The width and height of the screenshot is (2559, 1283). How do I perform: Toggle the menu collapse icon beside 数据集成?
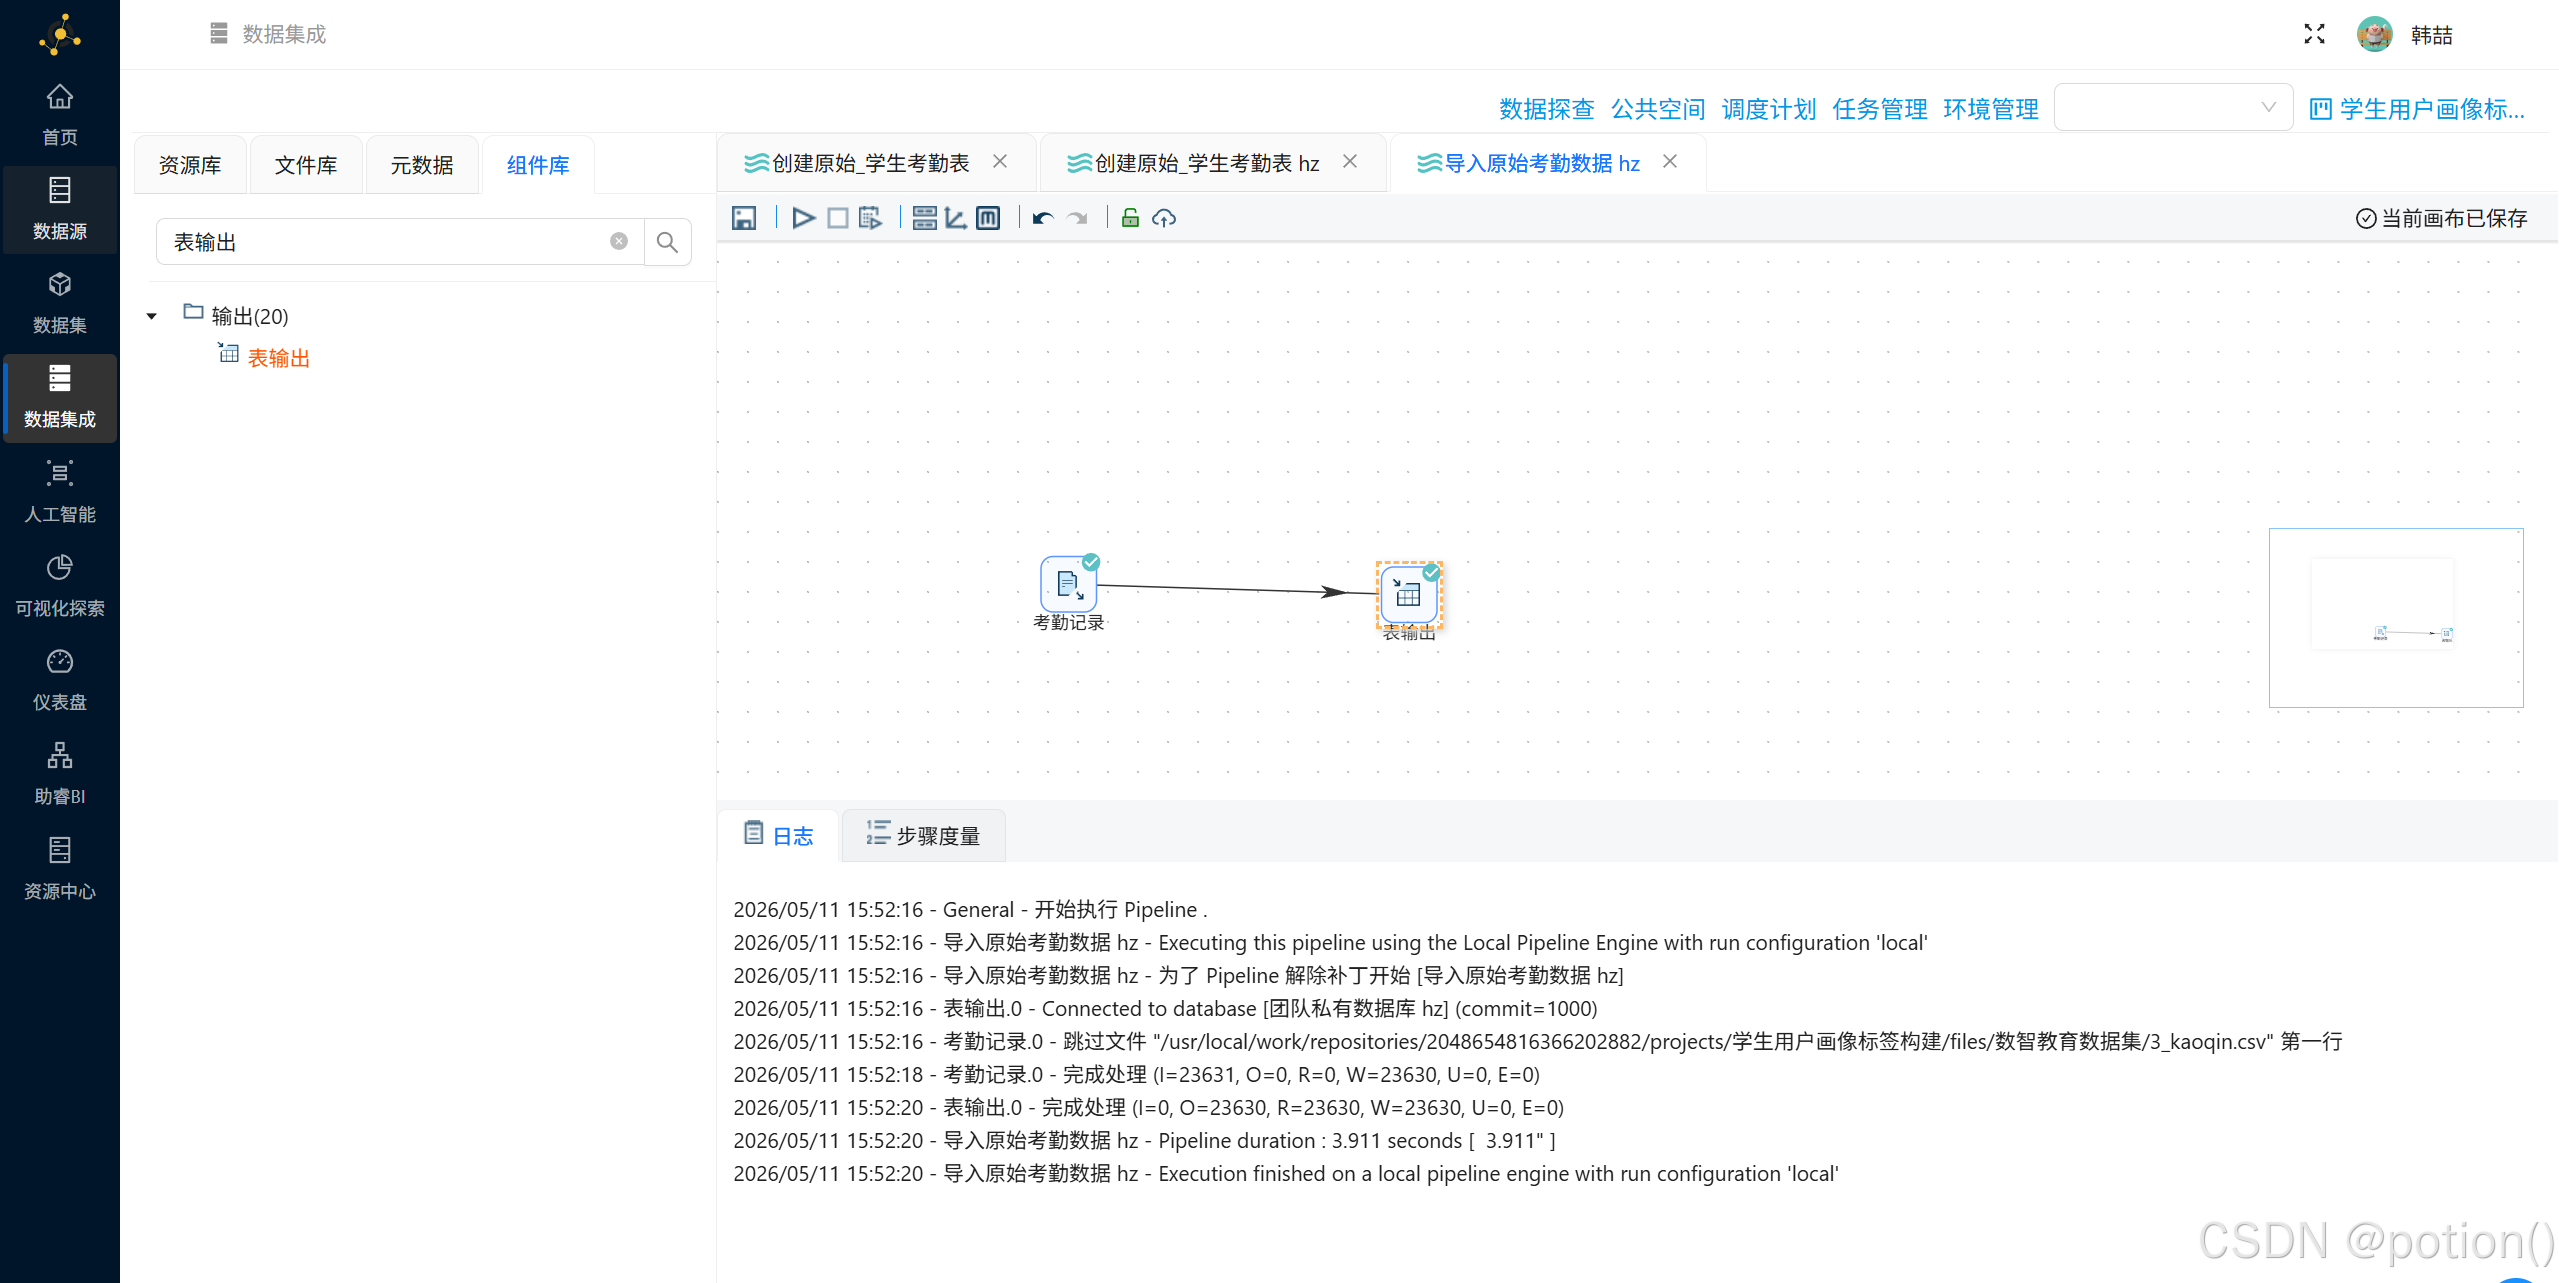click(x=219, y=34)
